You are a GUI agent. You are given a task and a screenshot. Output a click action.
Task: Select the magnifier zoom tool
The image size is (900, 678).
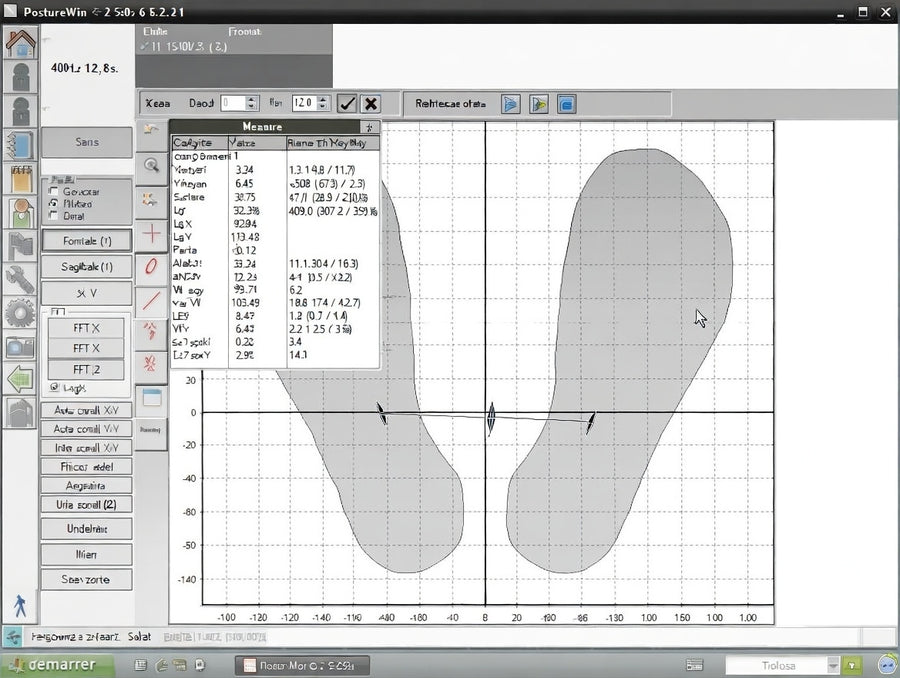click(152, 166)
